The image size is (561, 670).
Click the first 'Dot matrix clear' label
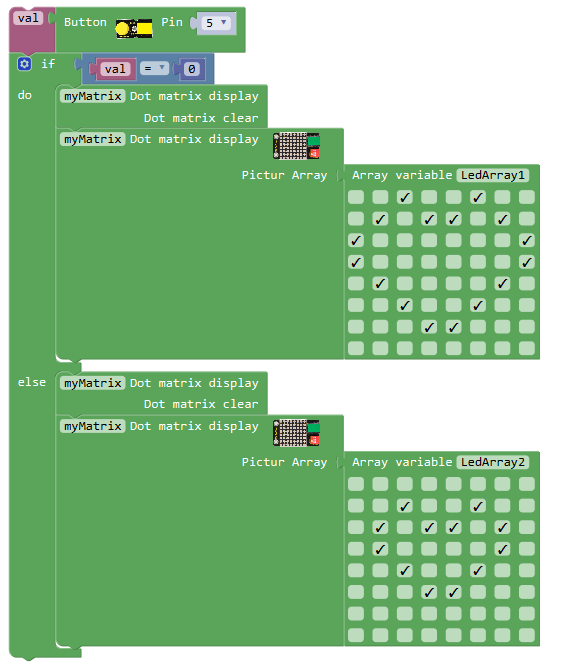tap(201, 118)
